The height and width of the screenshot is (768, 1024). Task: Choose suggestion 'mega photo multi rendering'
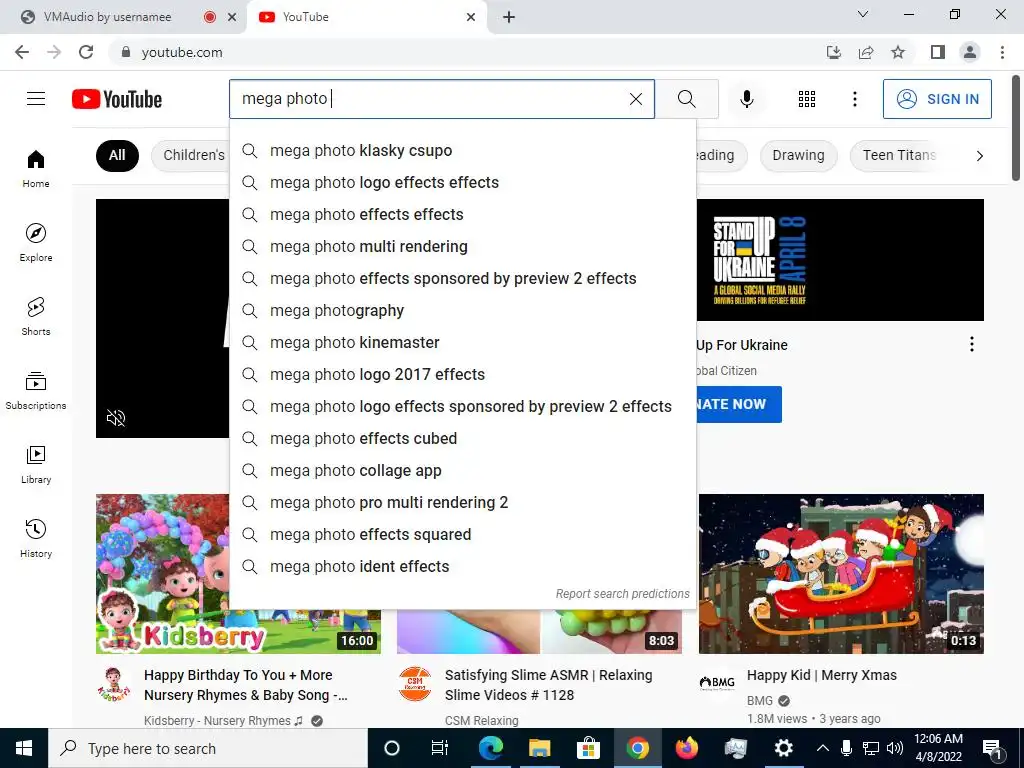click(463, 246)
